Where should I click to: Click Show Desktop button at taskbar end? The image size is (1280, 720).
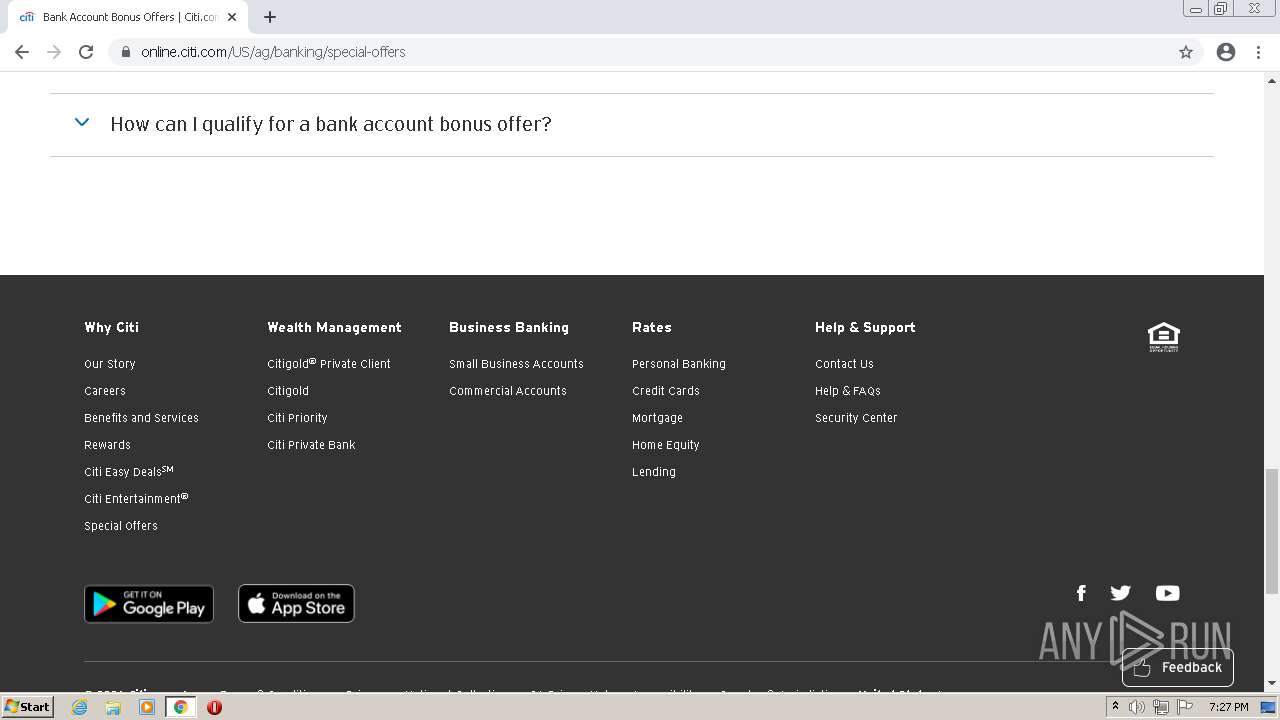click(1268, 707)
